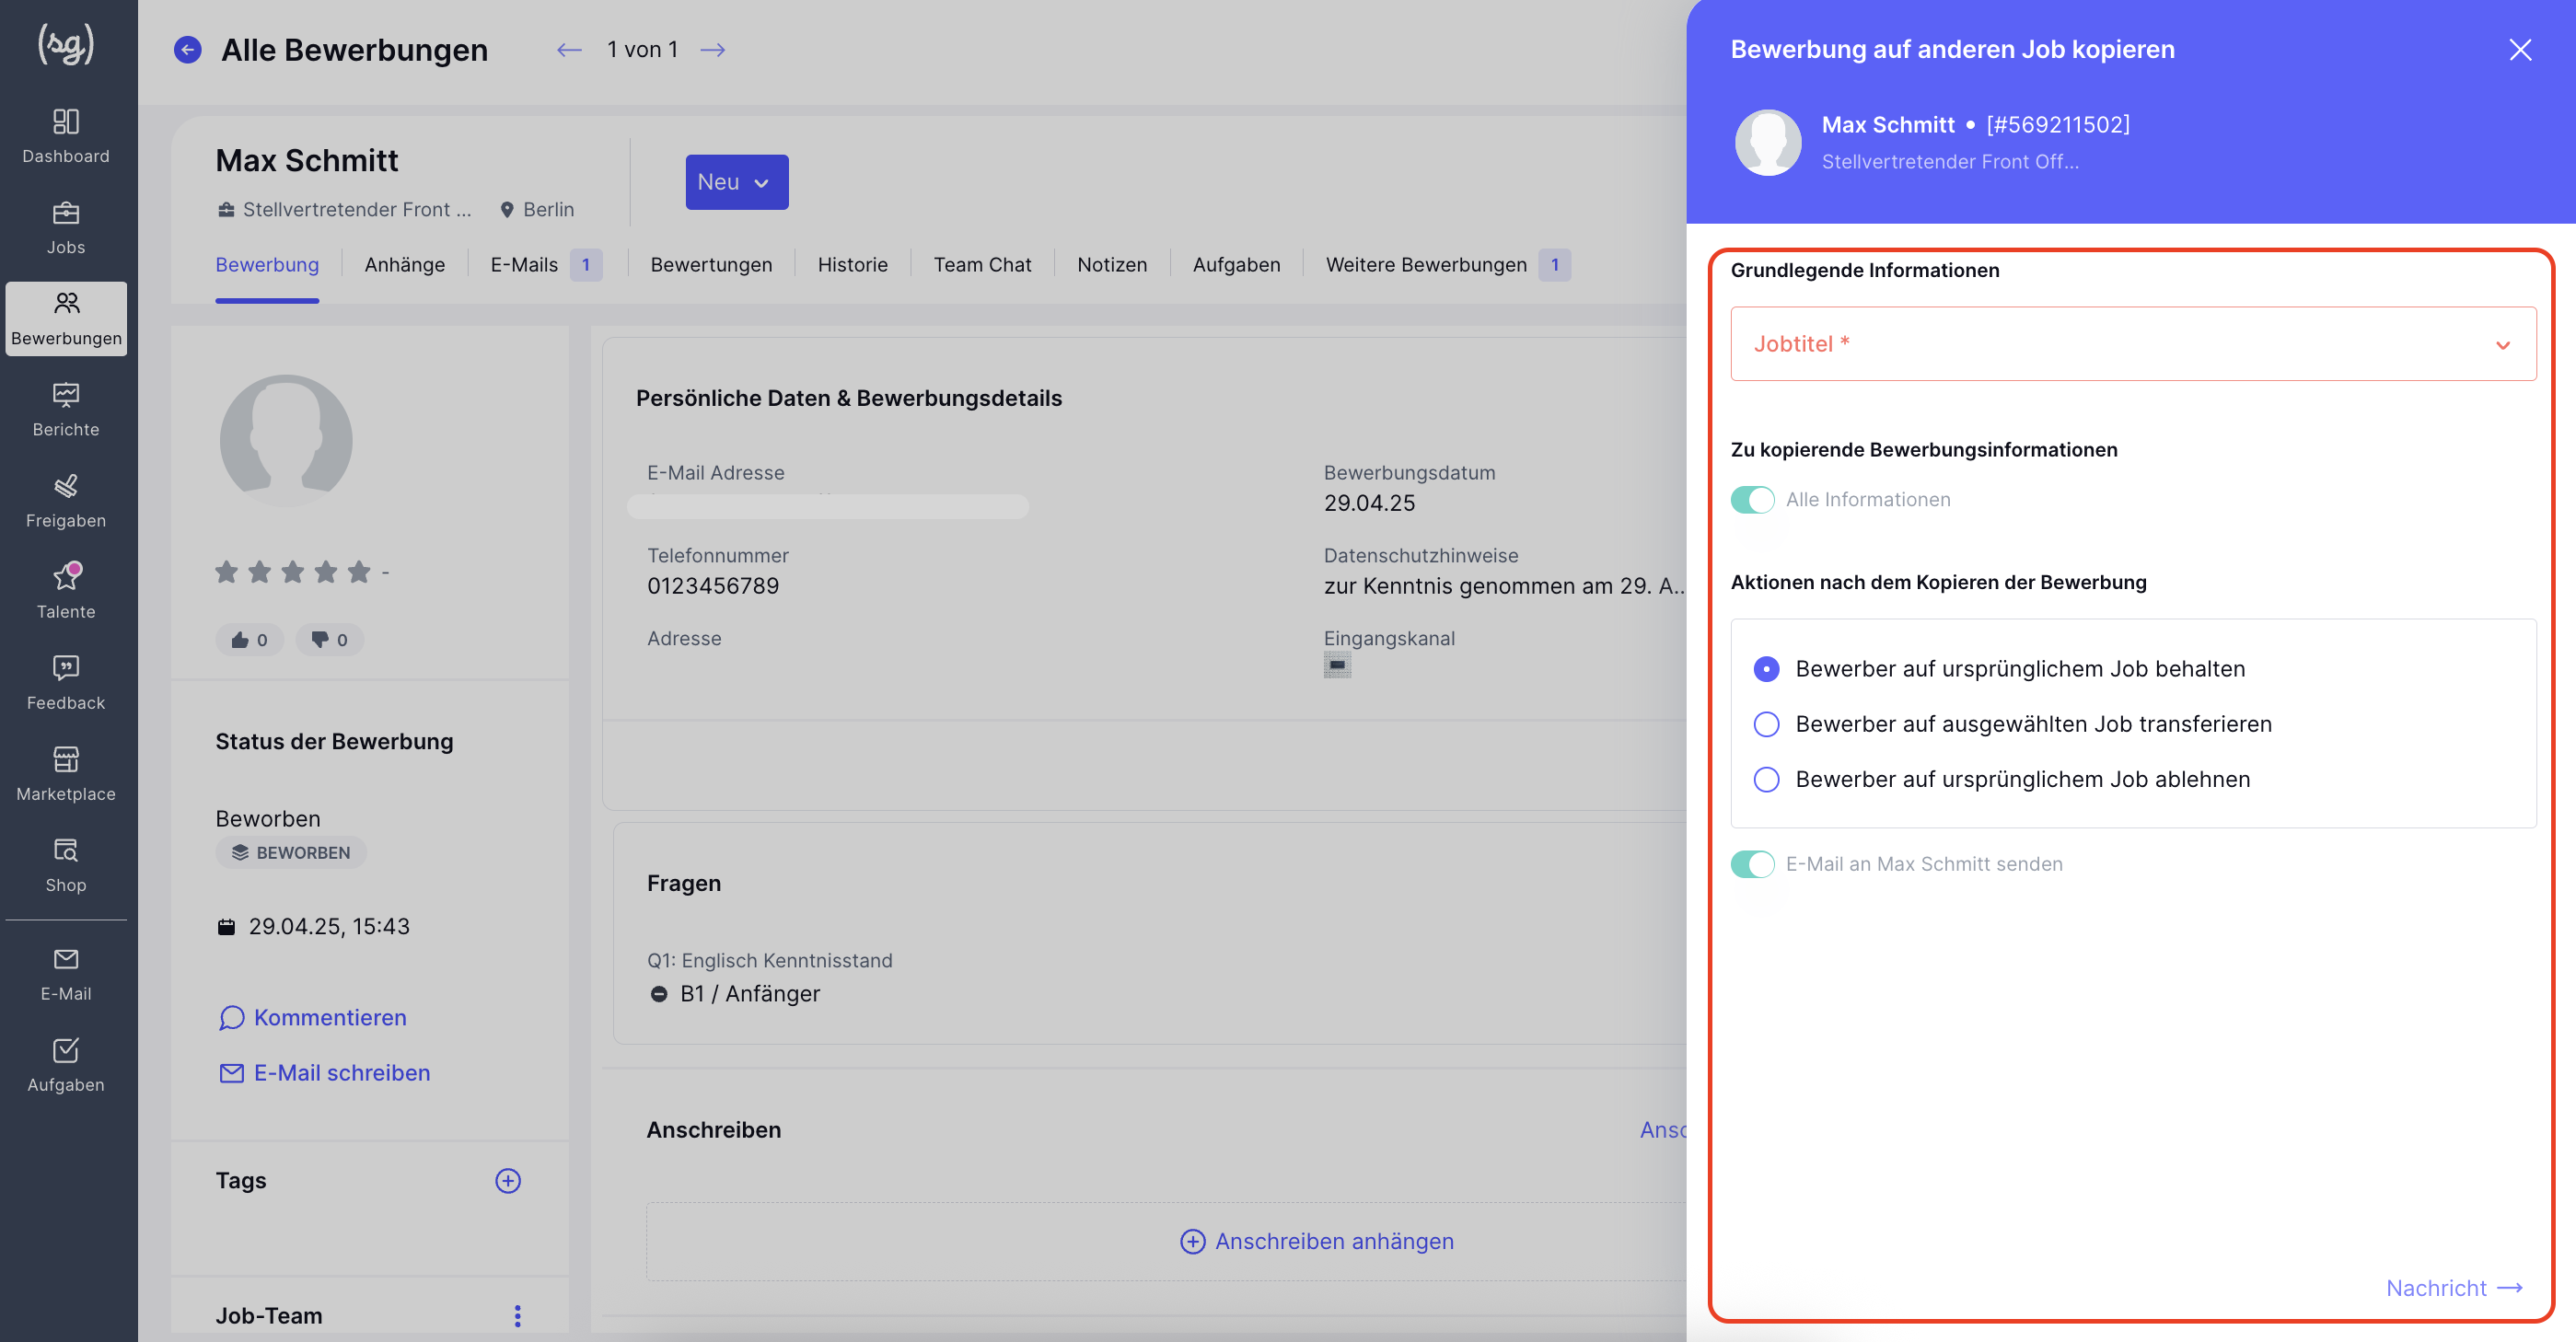2576x1342 pixels.
Task: Click the softgarden logo
Action: (x=66, y=44)
